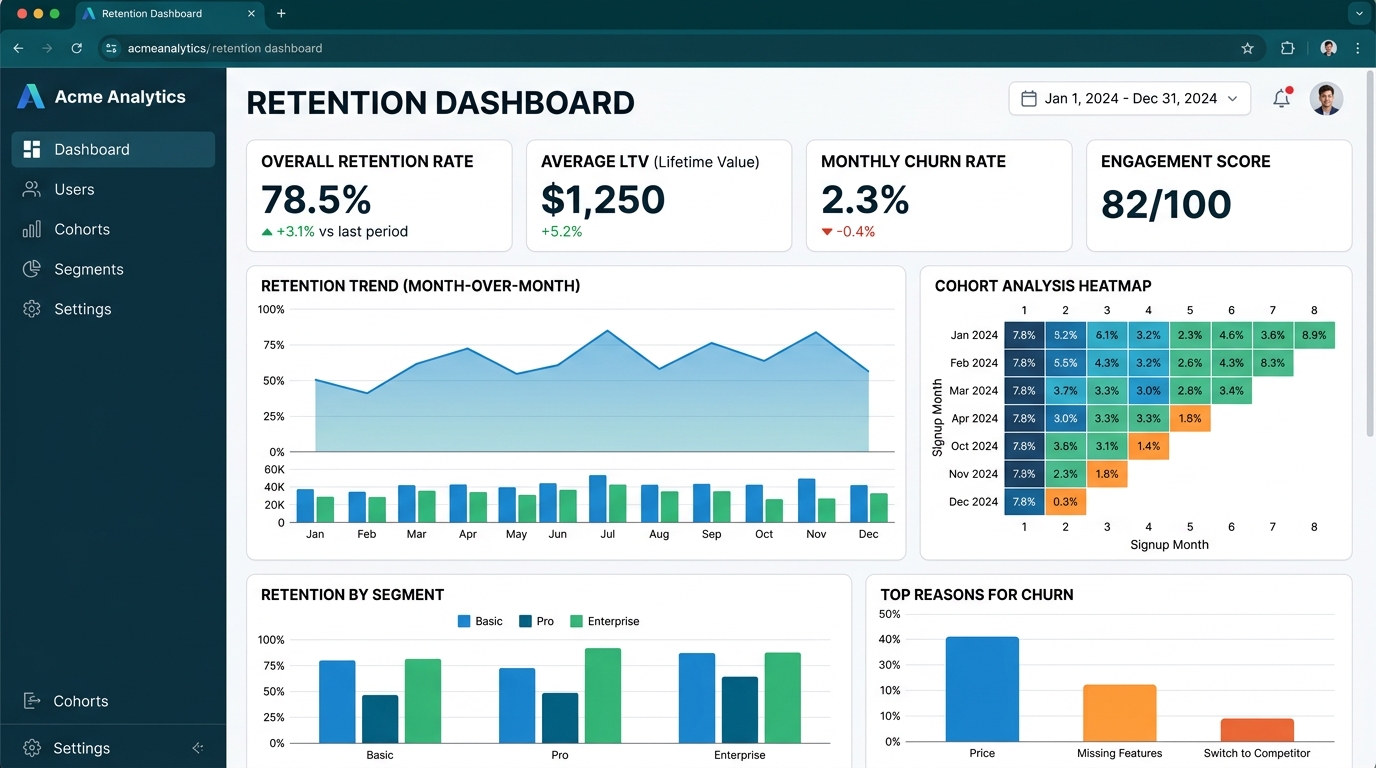Open the browser extensions puzzle icon
The image size is (1376, 768).
tap(1288, 48)
